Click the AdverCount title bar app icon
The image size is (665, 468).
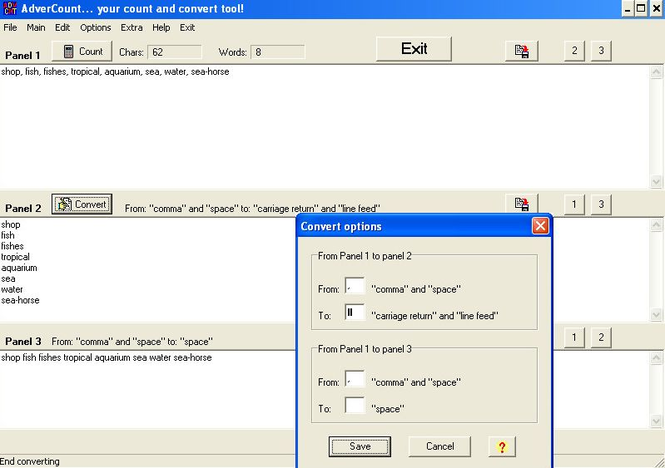[10, 8]
